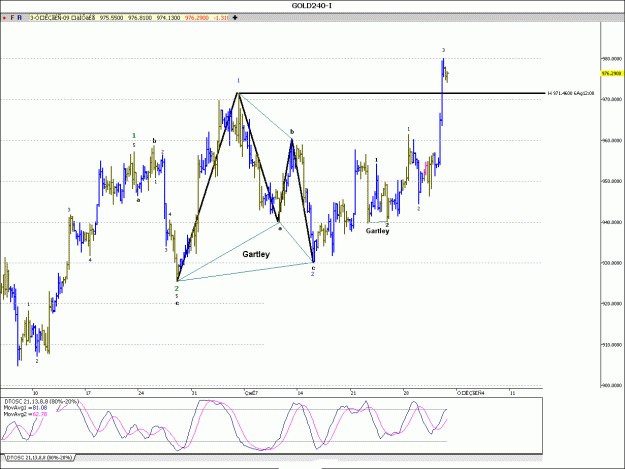This screenshot has width=625, height=469.
Task: Select the DTOSC 21,13,8,8 indicator tab
Action: 39,458
